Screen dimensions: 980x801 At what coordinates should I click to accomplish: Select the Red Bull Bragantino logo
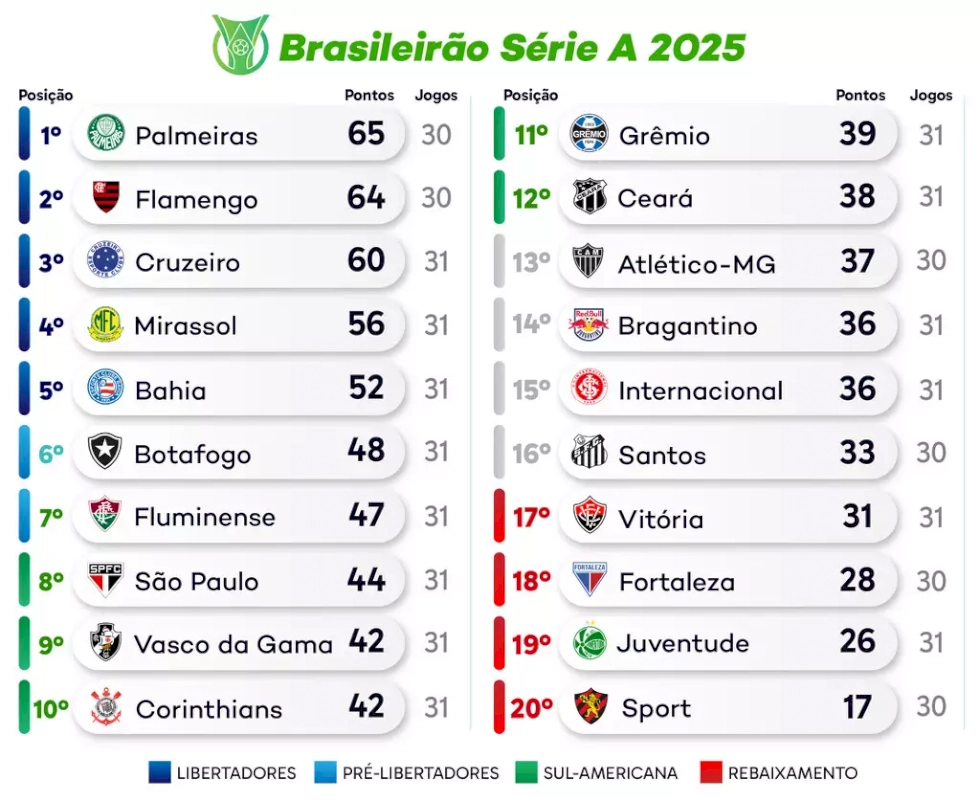(x=589, y=325)
